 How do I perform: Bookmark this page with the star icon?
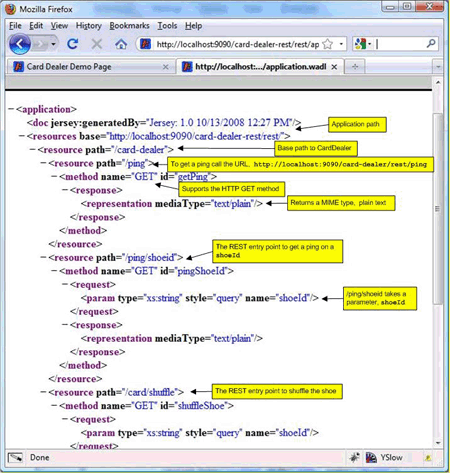coord(328,44)
